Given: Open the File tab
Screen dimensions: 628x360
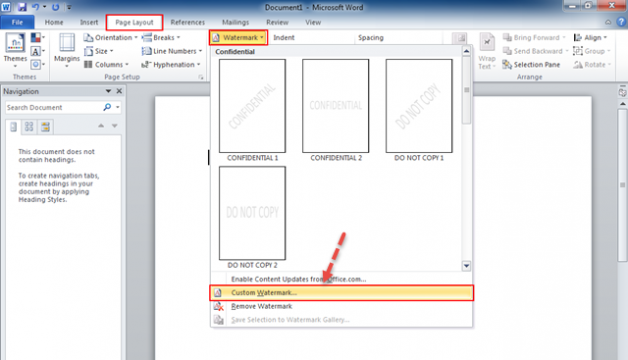Looking at the screenshot, I should pyautogui.click(x=17, y=22).
